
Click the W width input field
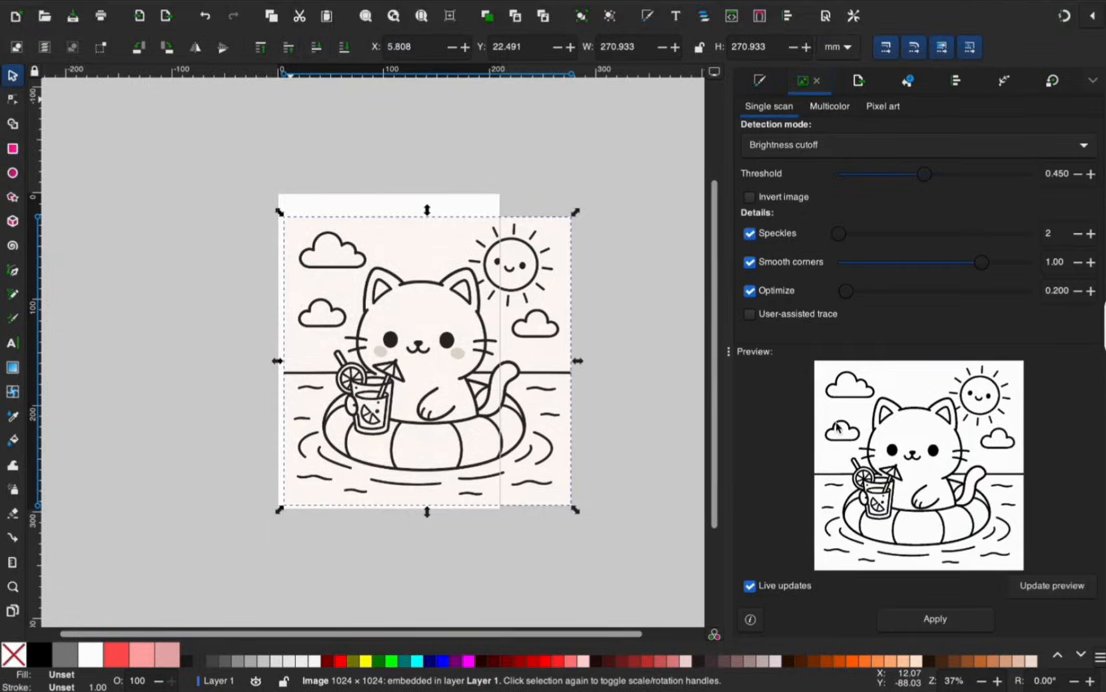626,47
